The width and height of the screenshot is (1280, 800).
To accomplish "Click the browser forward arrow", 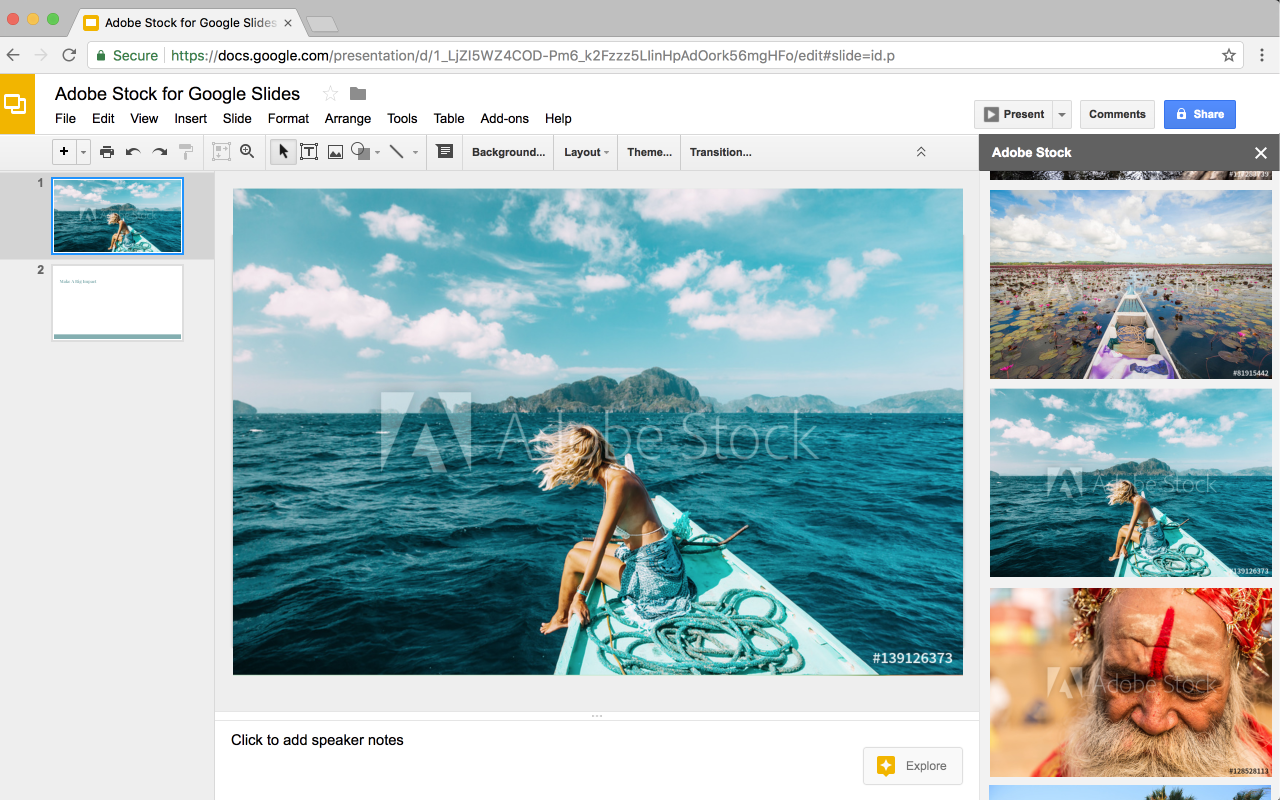I will pos(41,55).
